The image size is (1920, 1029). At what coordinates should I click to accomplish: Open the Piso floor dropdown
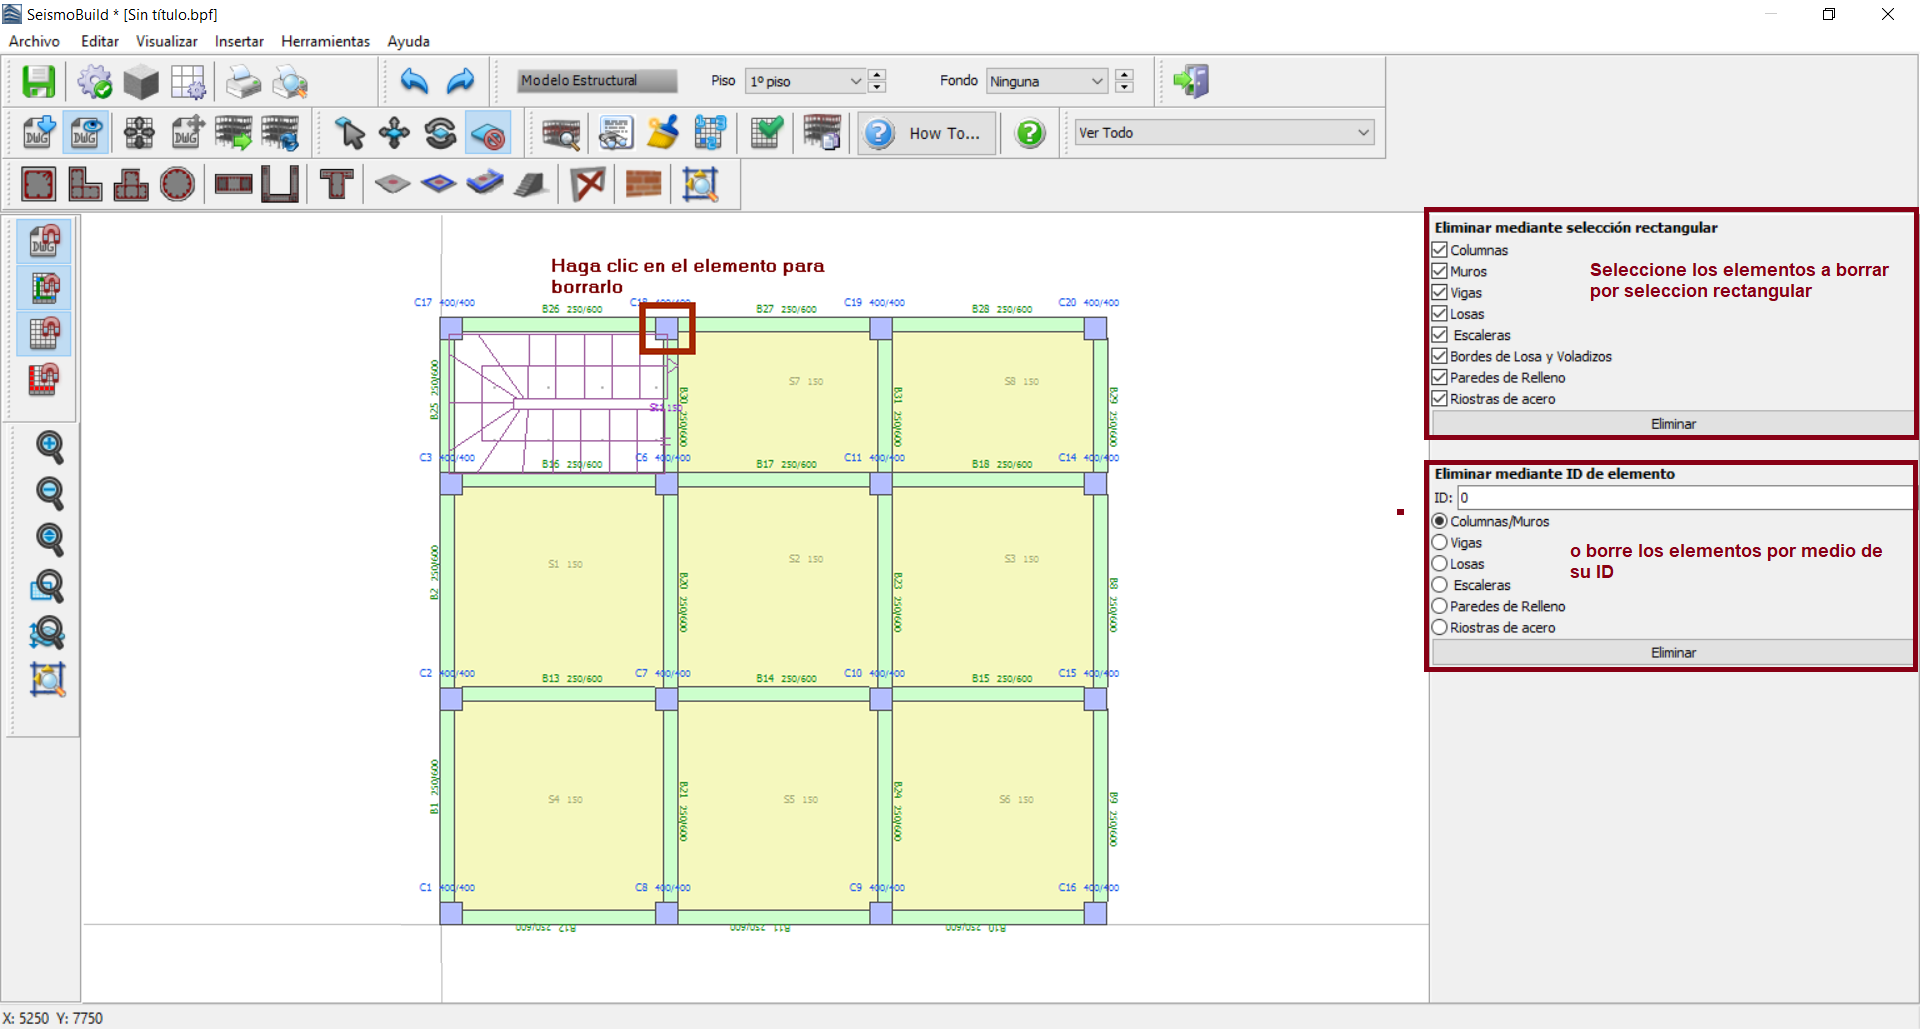point(805,81)
